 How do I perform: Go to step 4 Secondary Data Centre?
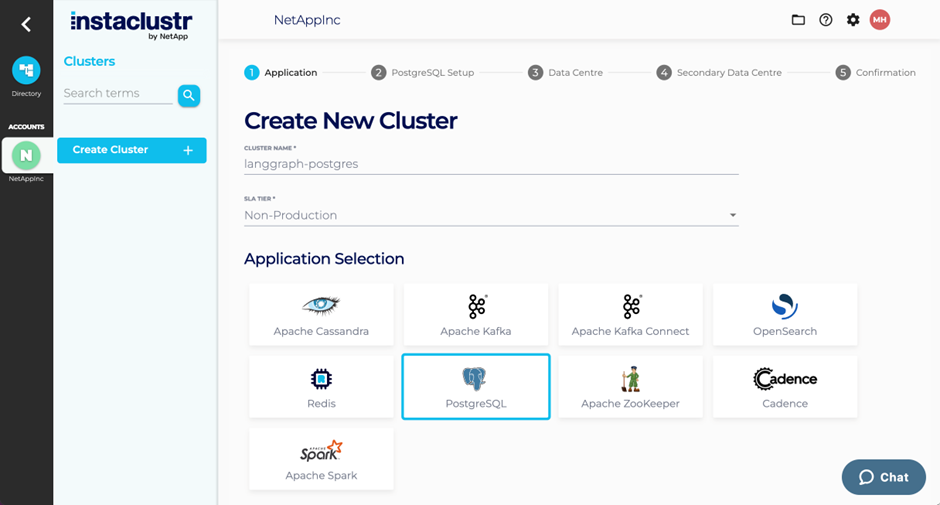(719, 73)
